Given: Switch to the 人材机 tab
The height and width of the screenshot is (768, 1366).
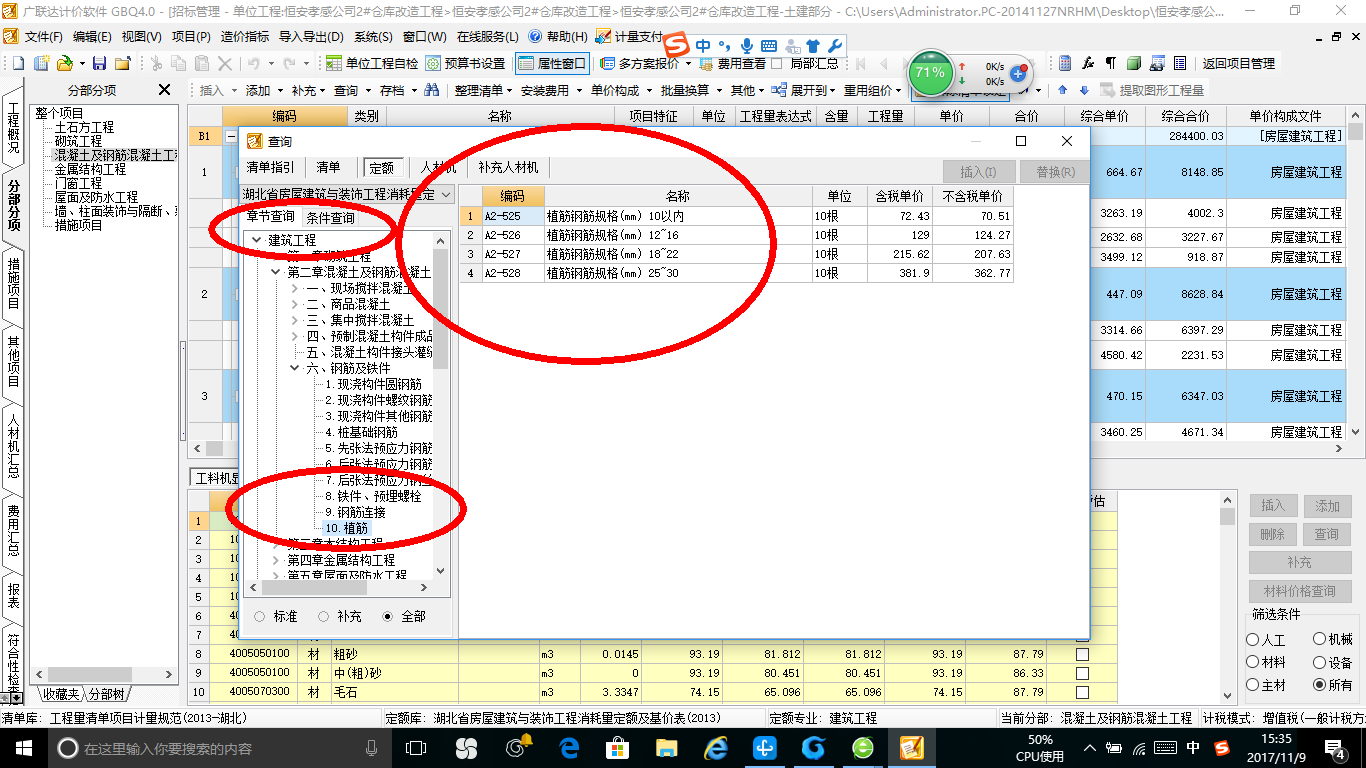Looking at the screenshot, I should coord(438,167).
